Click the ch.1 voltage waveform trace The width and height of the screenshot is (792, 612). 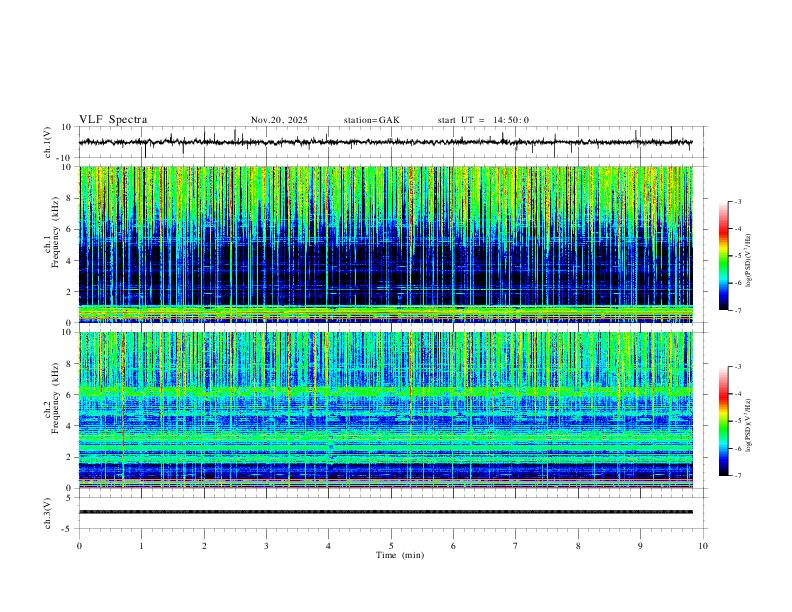click(x=386, y=142)
